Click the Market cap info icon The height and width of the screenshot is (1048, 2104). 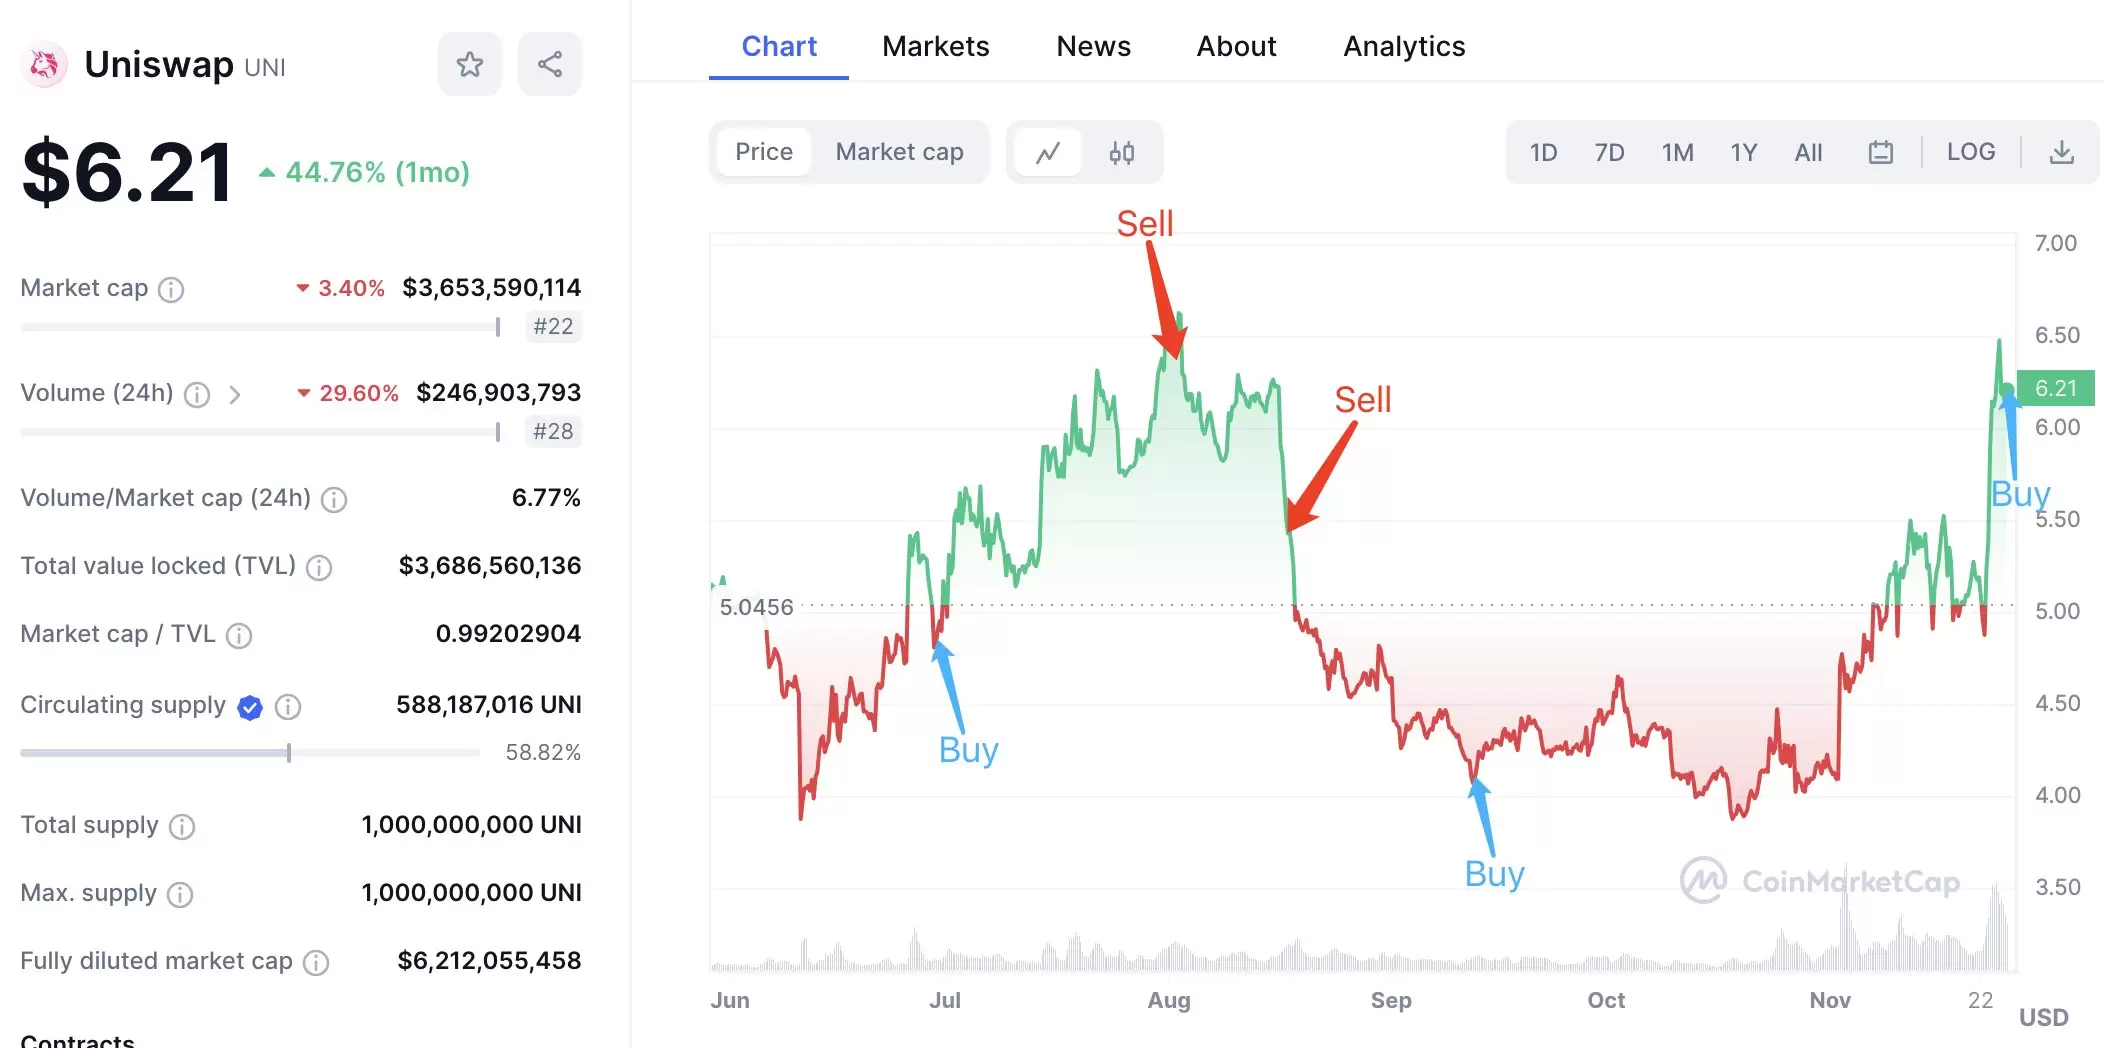(x=172, y=290)
